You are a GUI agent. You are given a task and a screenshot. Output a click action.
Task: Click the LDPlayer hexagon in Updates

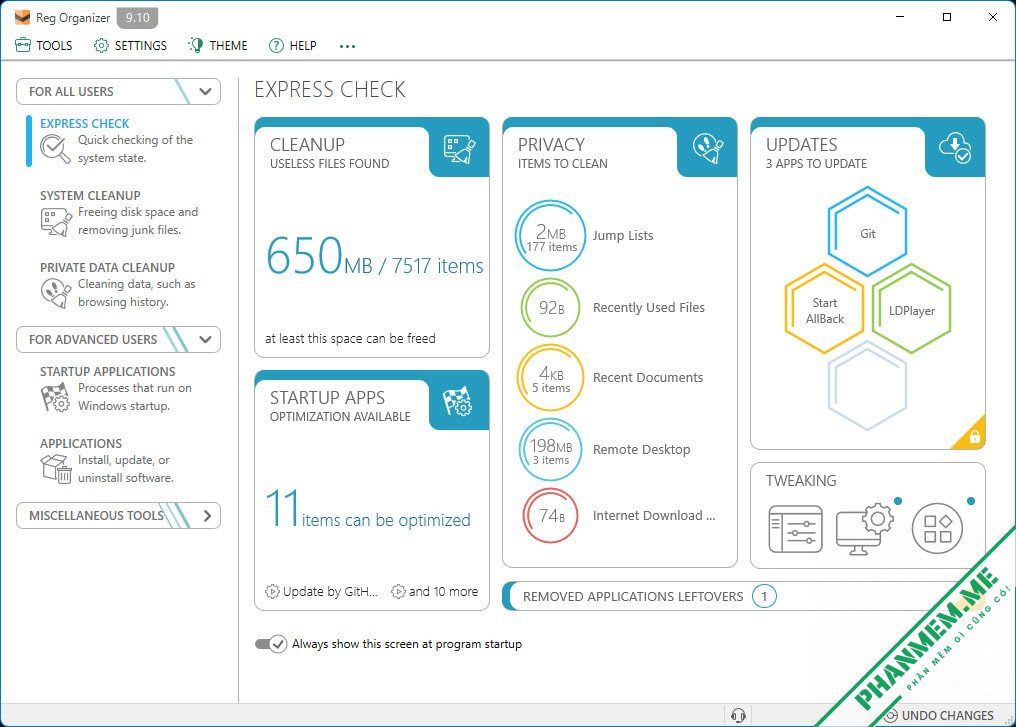911,310
